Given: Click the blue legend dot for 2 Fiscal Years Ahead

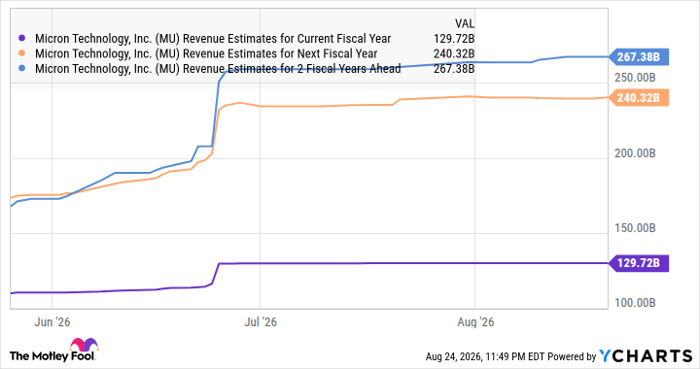Looking at the screenshot, I should tap(21, 69).
